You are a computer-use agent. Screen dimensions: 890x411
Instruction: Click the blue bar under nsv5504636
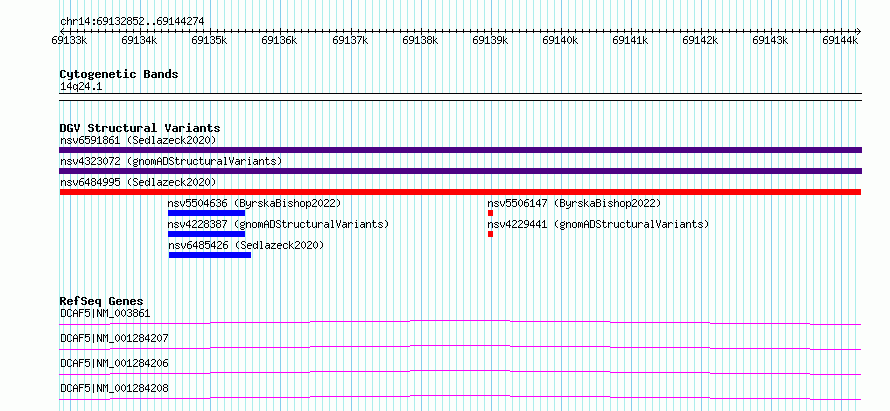coord(207,213)
